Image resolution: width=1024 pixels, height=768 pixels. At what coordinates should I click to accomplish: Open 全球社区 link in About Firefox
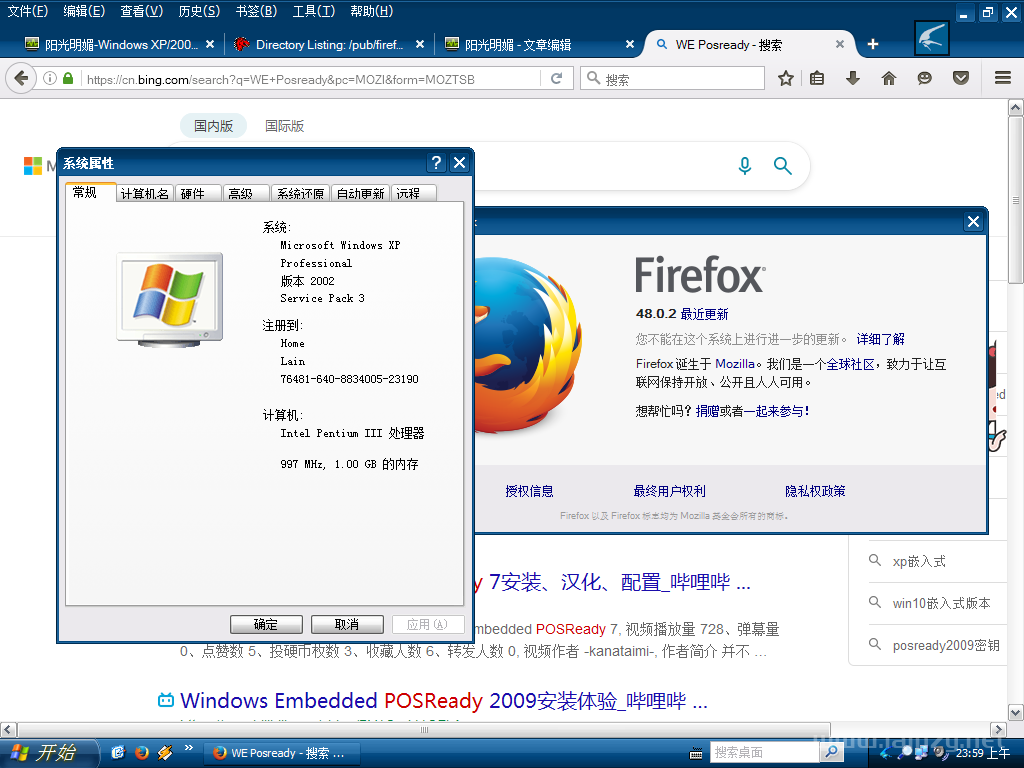(850, 364)
